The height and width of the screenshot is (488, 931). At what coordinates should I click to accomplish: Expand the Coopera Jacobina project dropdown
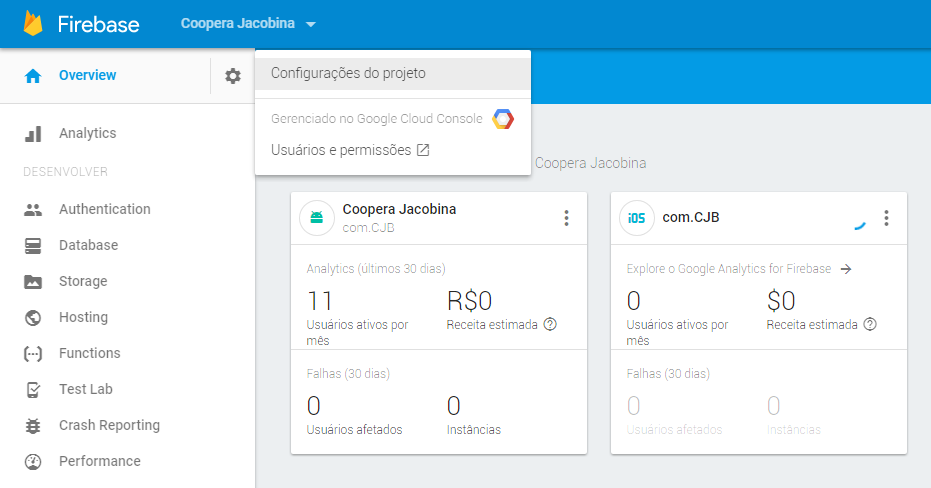[249, 24]
